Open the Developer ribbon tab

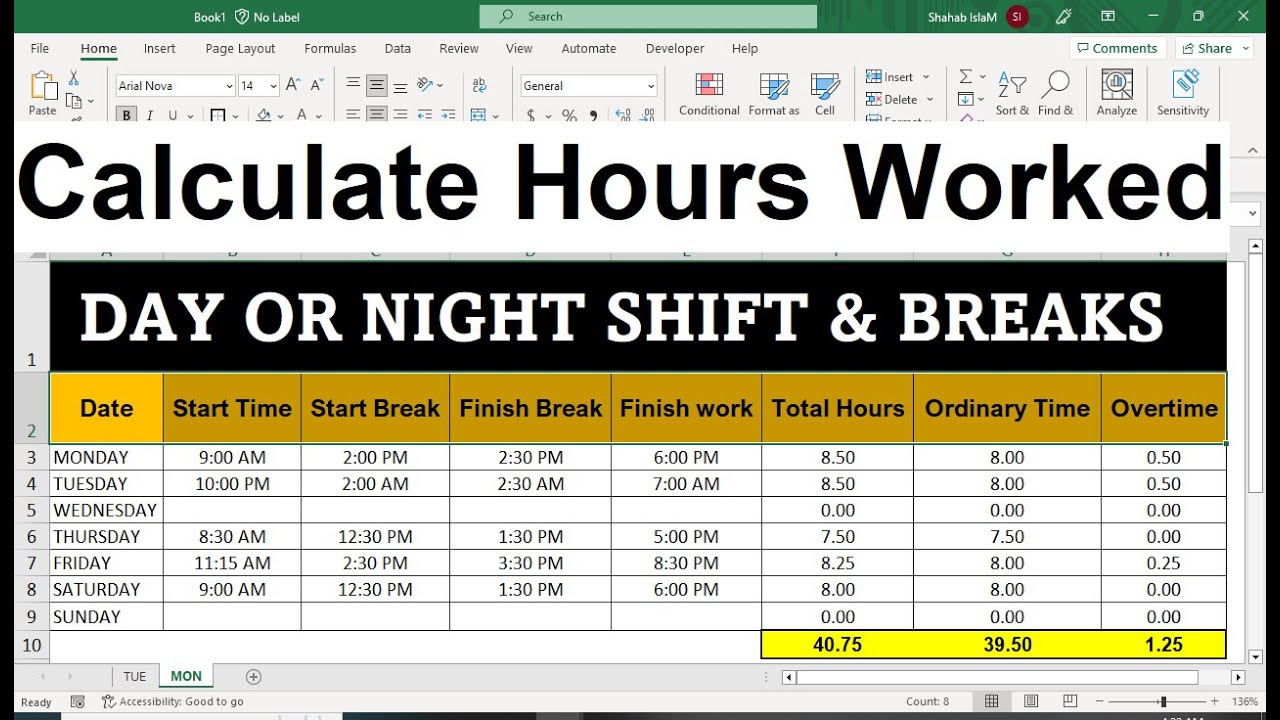pyautogui.click(x=675, y=48)
